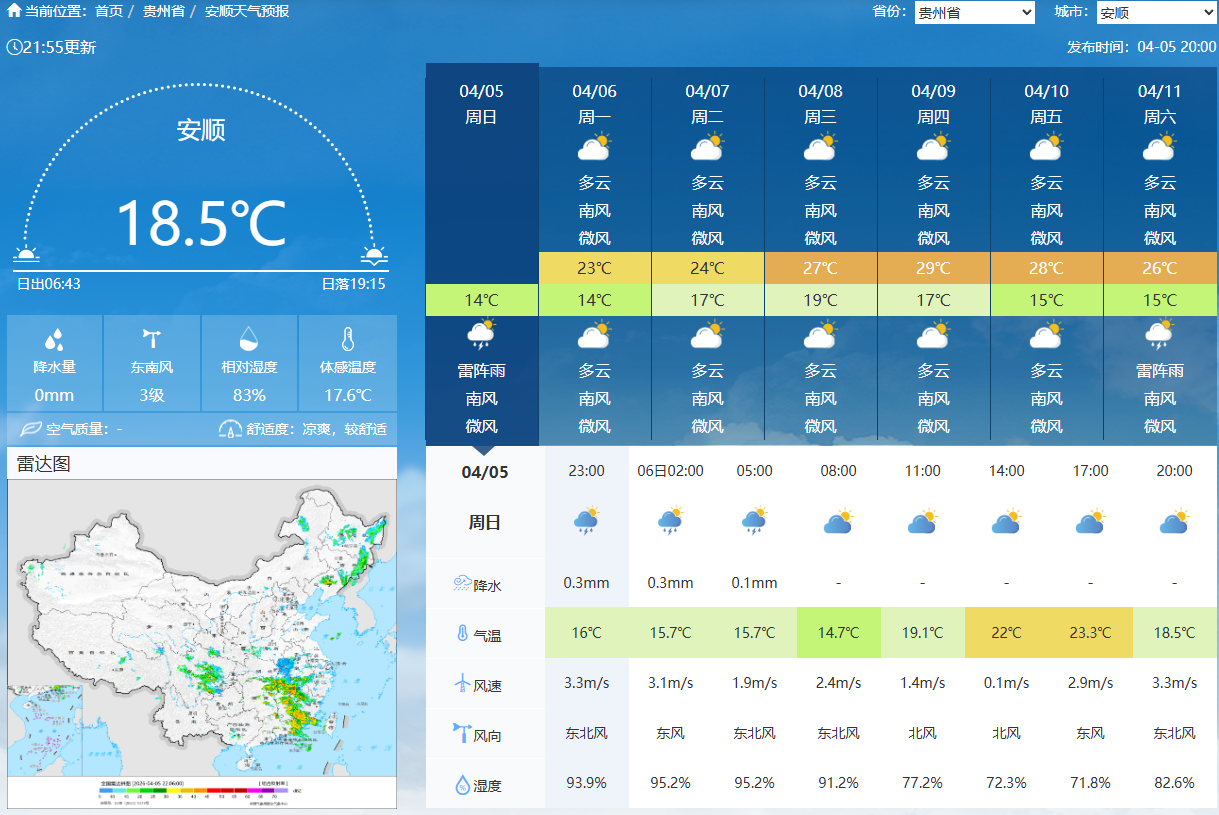Screen dimensions: 1219x815
Task: Select the 04/11 周六 forecast column
Action: (1159, 103)
